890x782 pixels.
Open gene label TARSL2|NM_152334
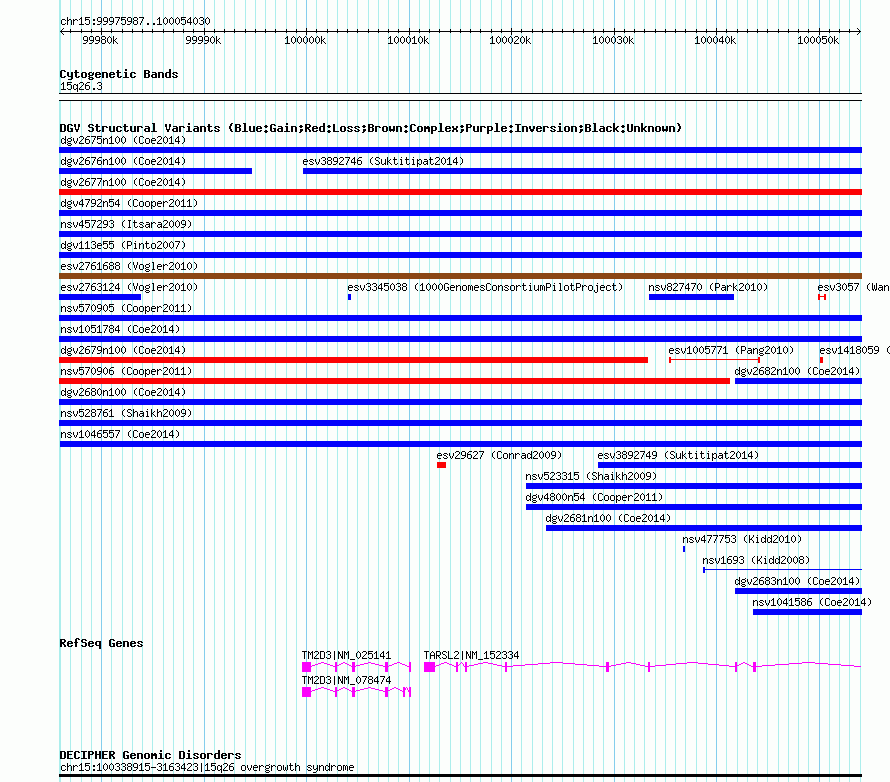471,655
